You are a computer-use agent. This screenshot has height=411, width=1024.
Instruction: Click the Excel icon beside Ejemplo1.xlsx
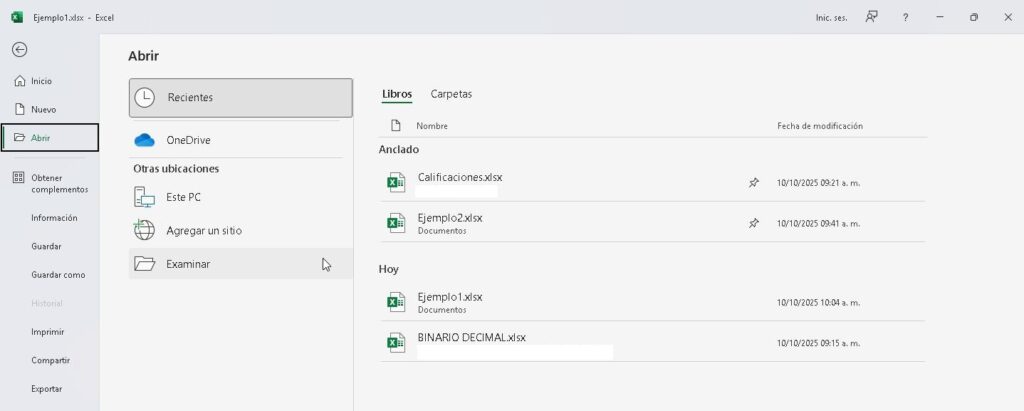coord(396,302)
